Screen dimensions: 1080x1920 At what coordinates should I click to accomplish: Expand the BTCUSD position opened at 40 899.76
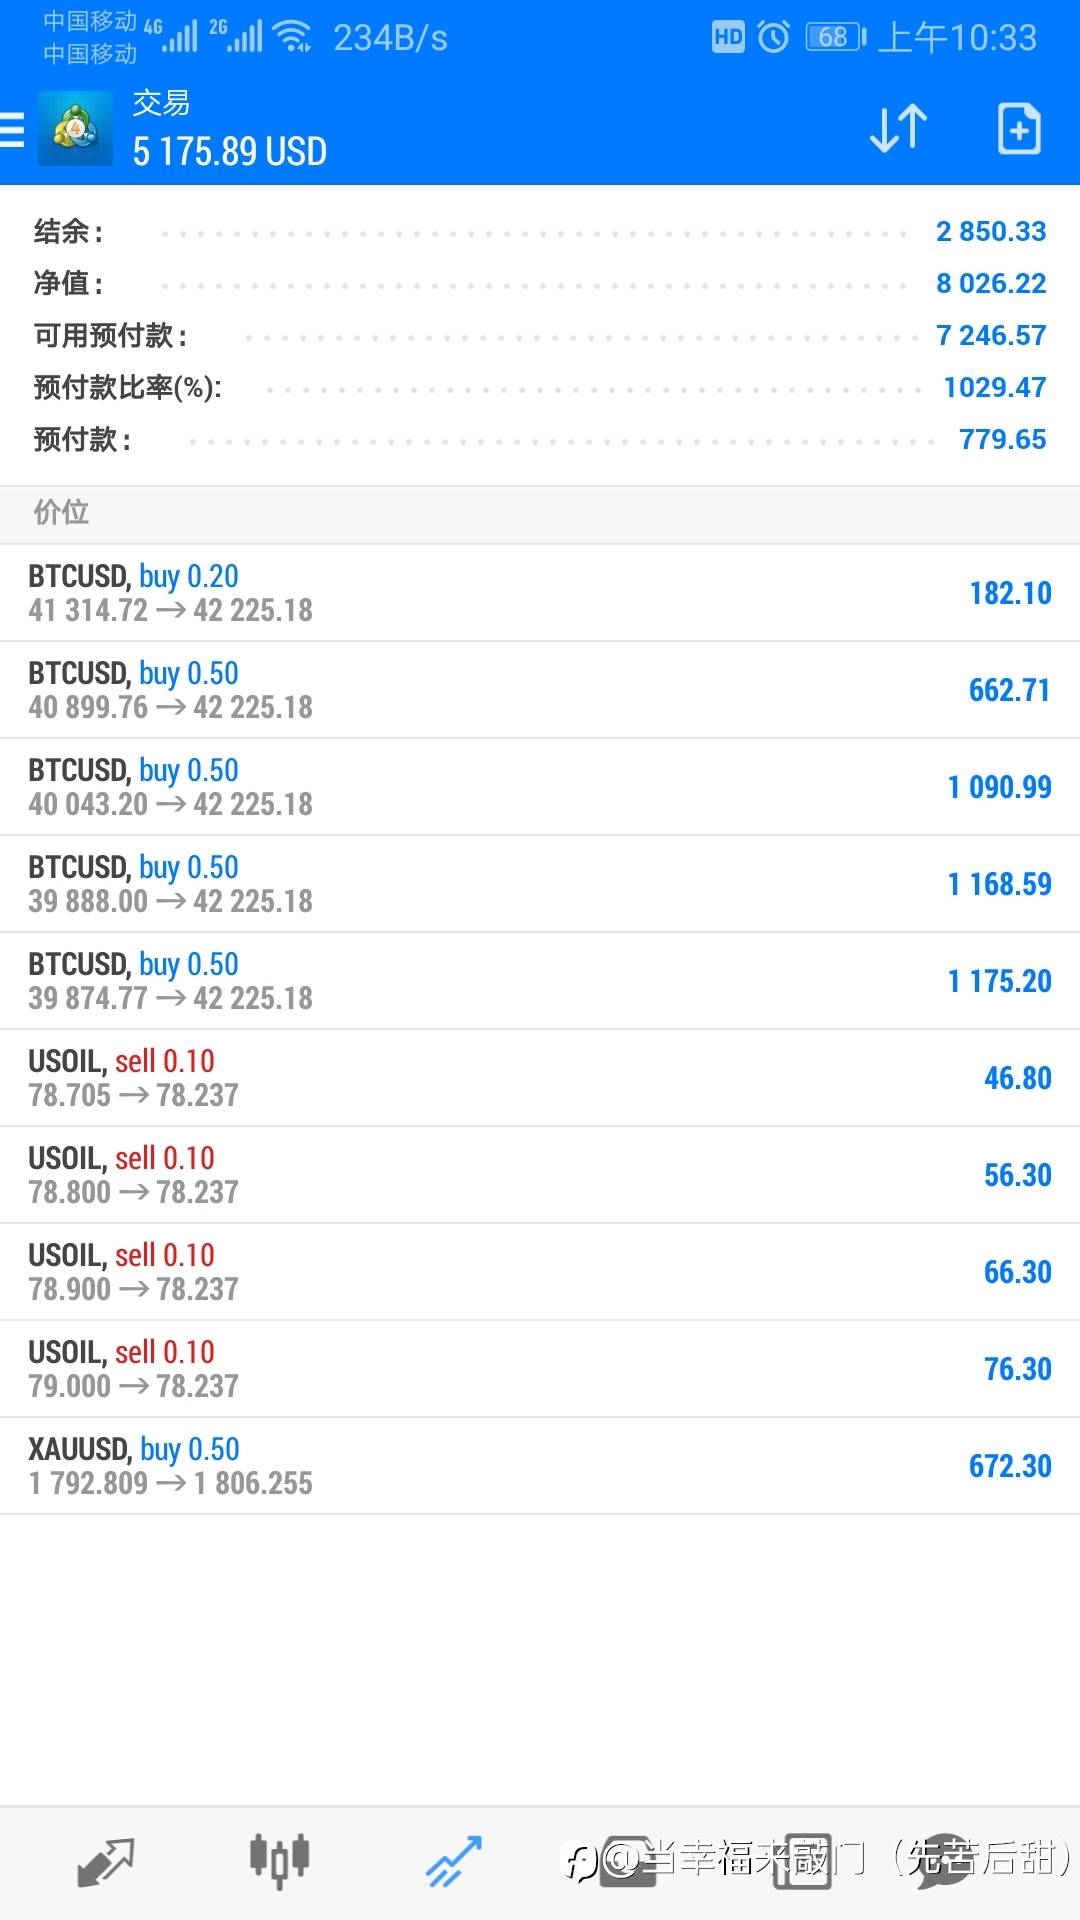[540, 690]
